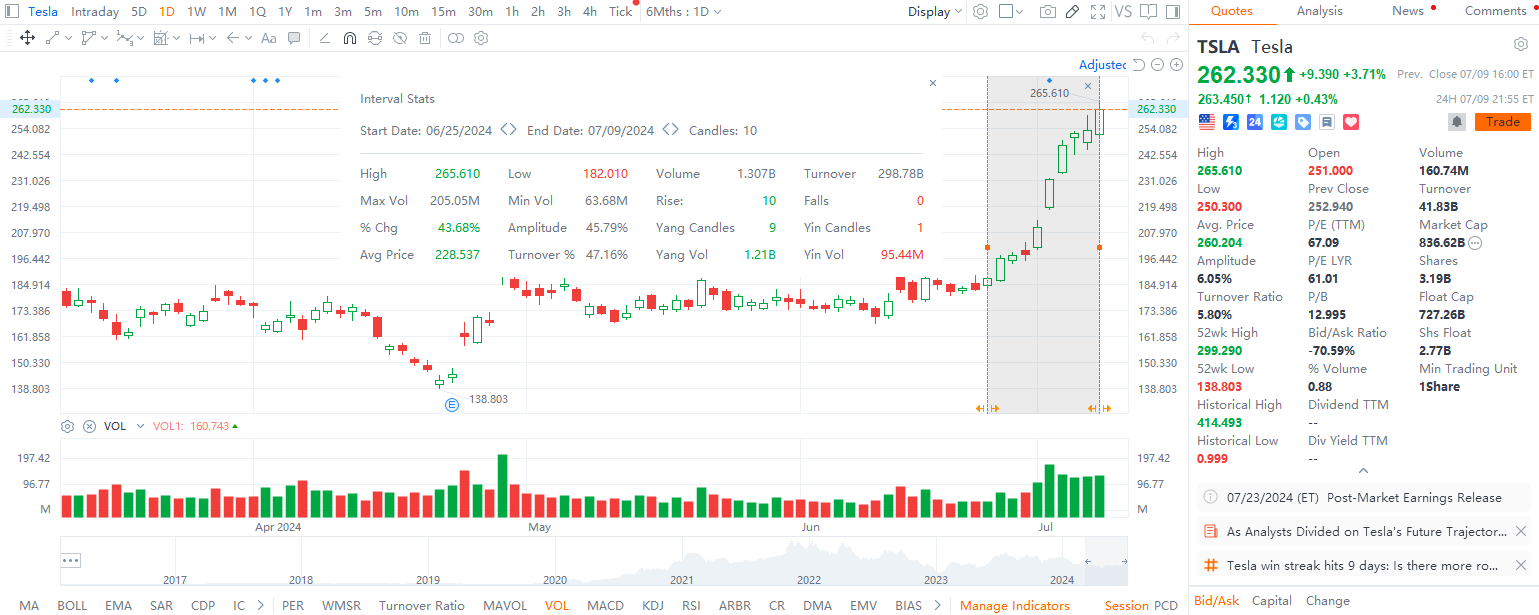Set a price alert with bell icon
Screen dimensions: 1539x615
pos(1457,122)
